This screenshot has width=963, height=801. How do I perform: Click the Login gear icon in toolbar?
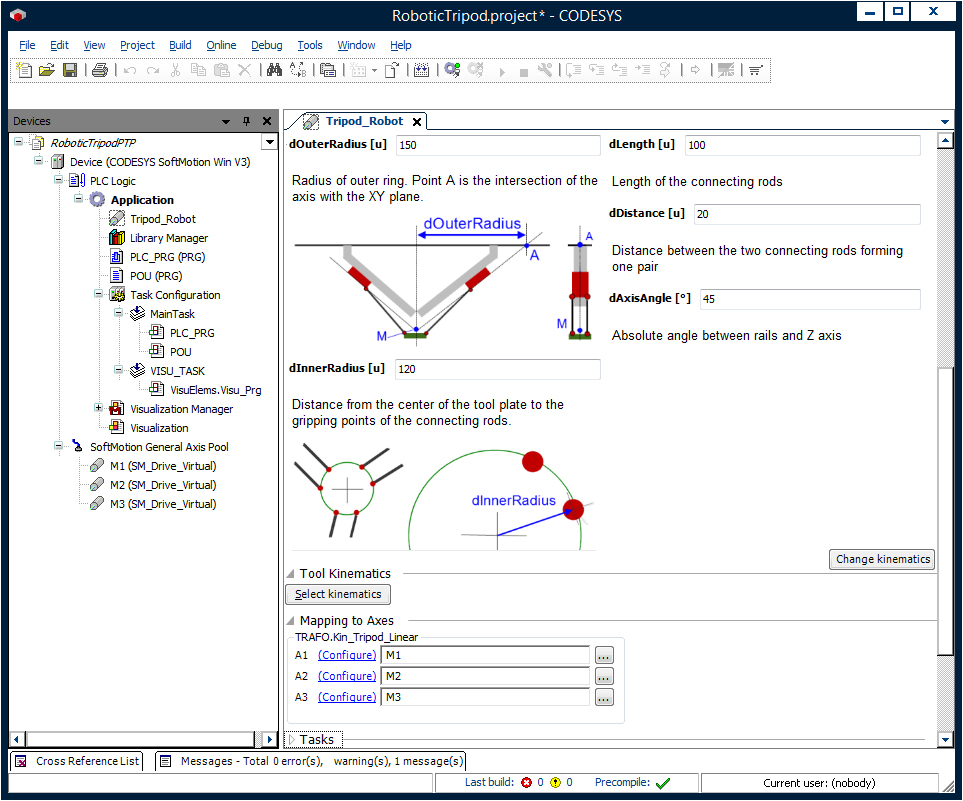pyautogui.click(x=452, y=70)
